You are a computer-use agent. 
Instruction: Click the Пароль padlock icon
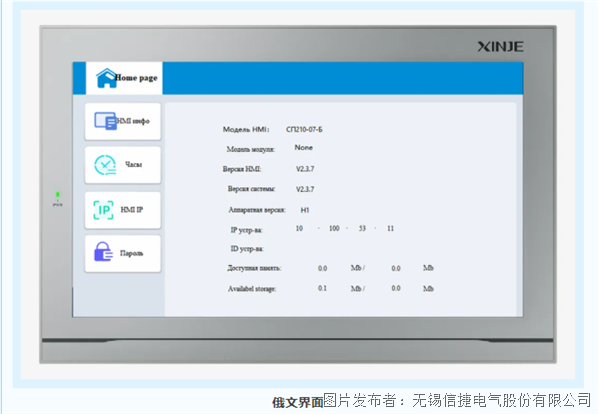tap(104, 253)
